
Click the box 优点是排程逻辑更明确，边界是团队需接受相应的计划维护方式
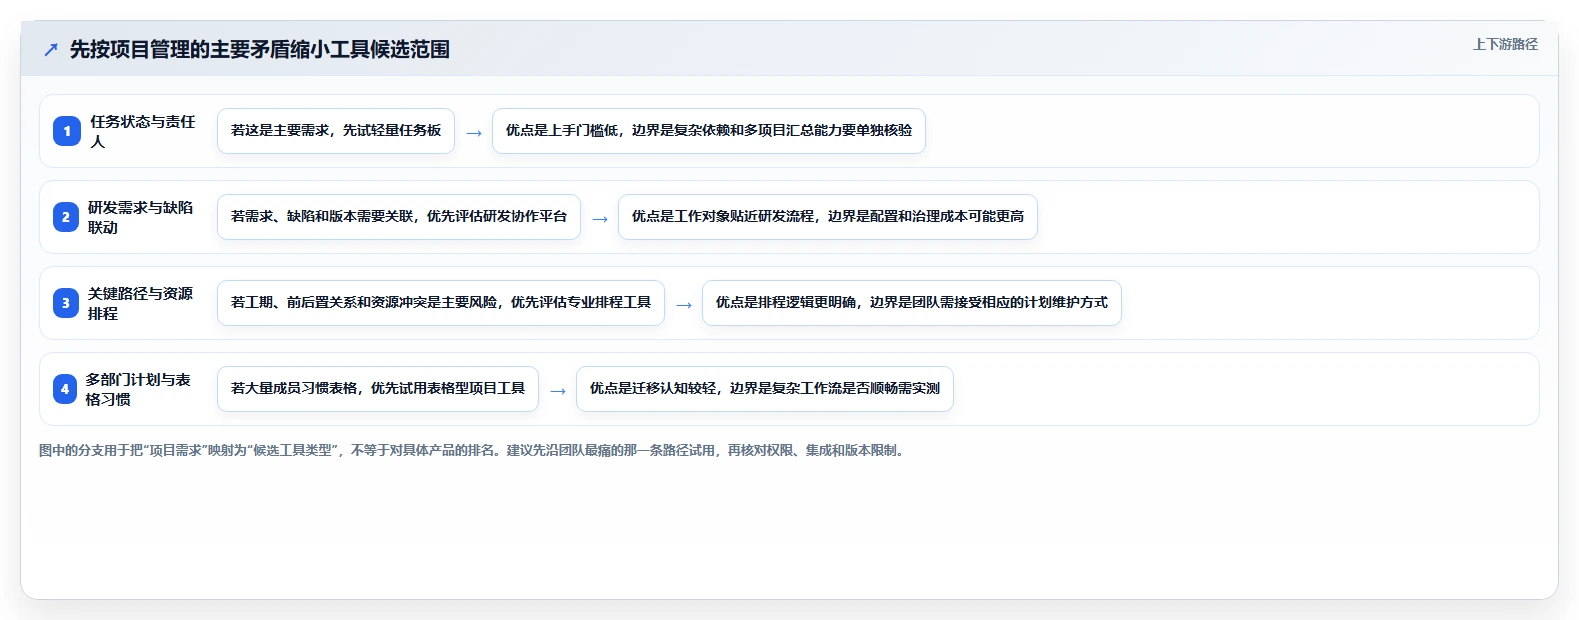(912, 303)
